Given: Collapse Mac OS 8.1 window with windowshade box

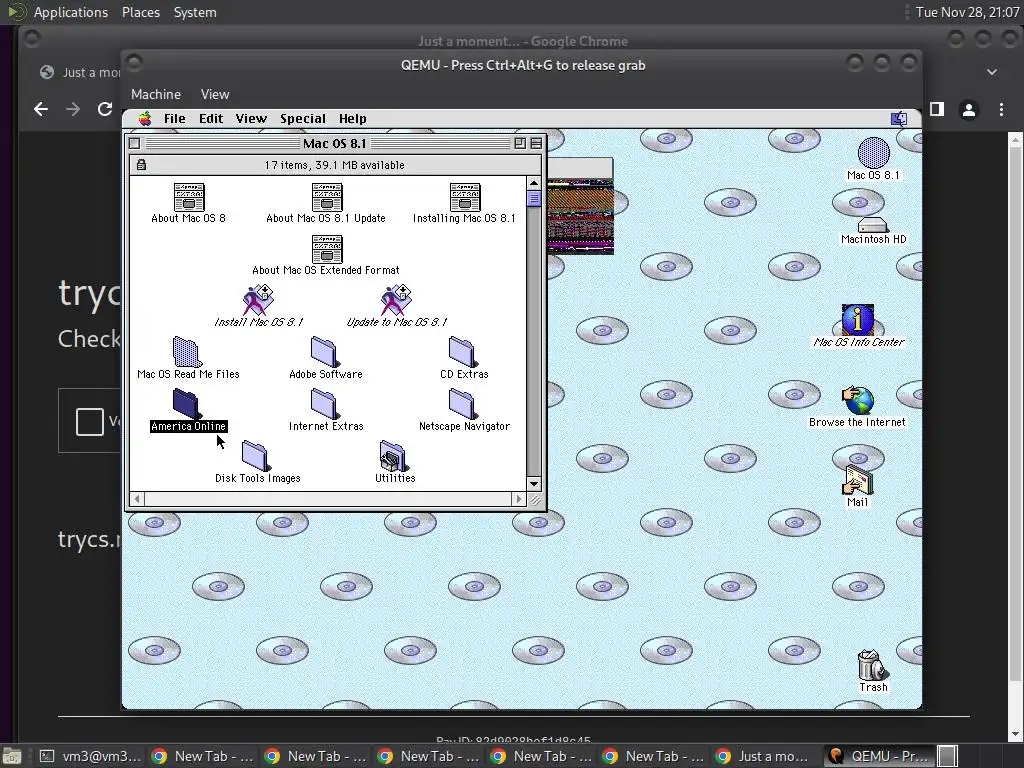Looking at the screenshot, I should [536, 144].
